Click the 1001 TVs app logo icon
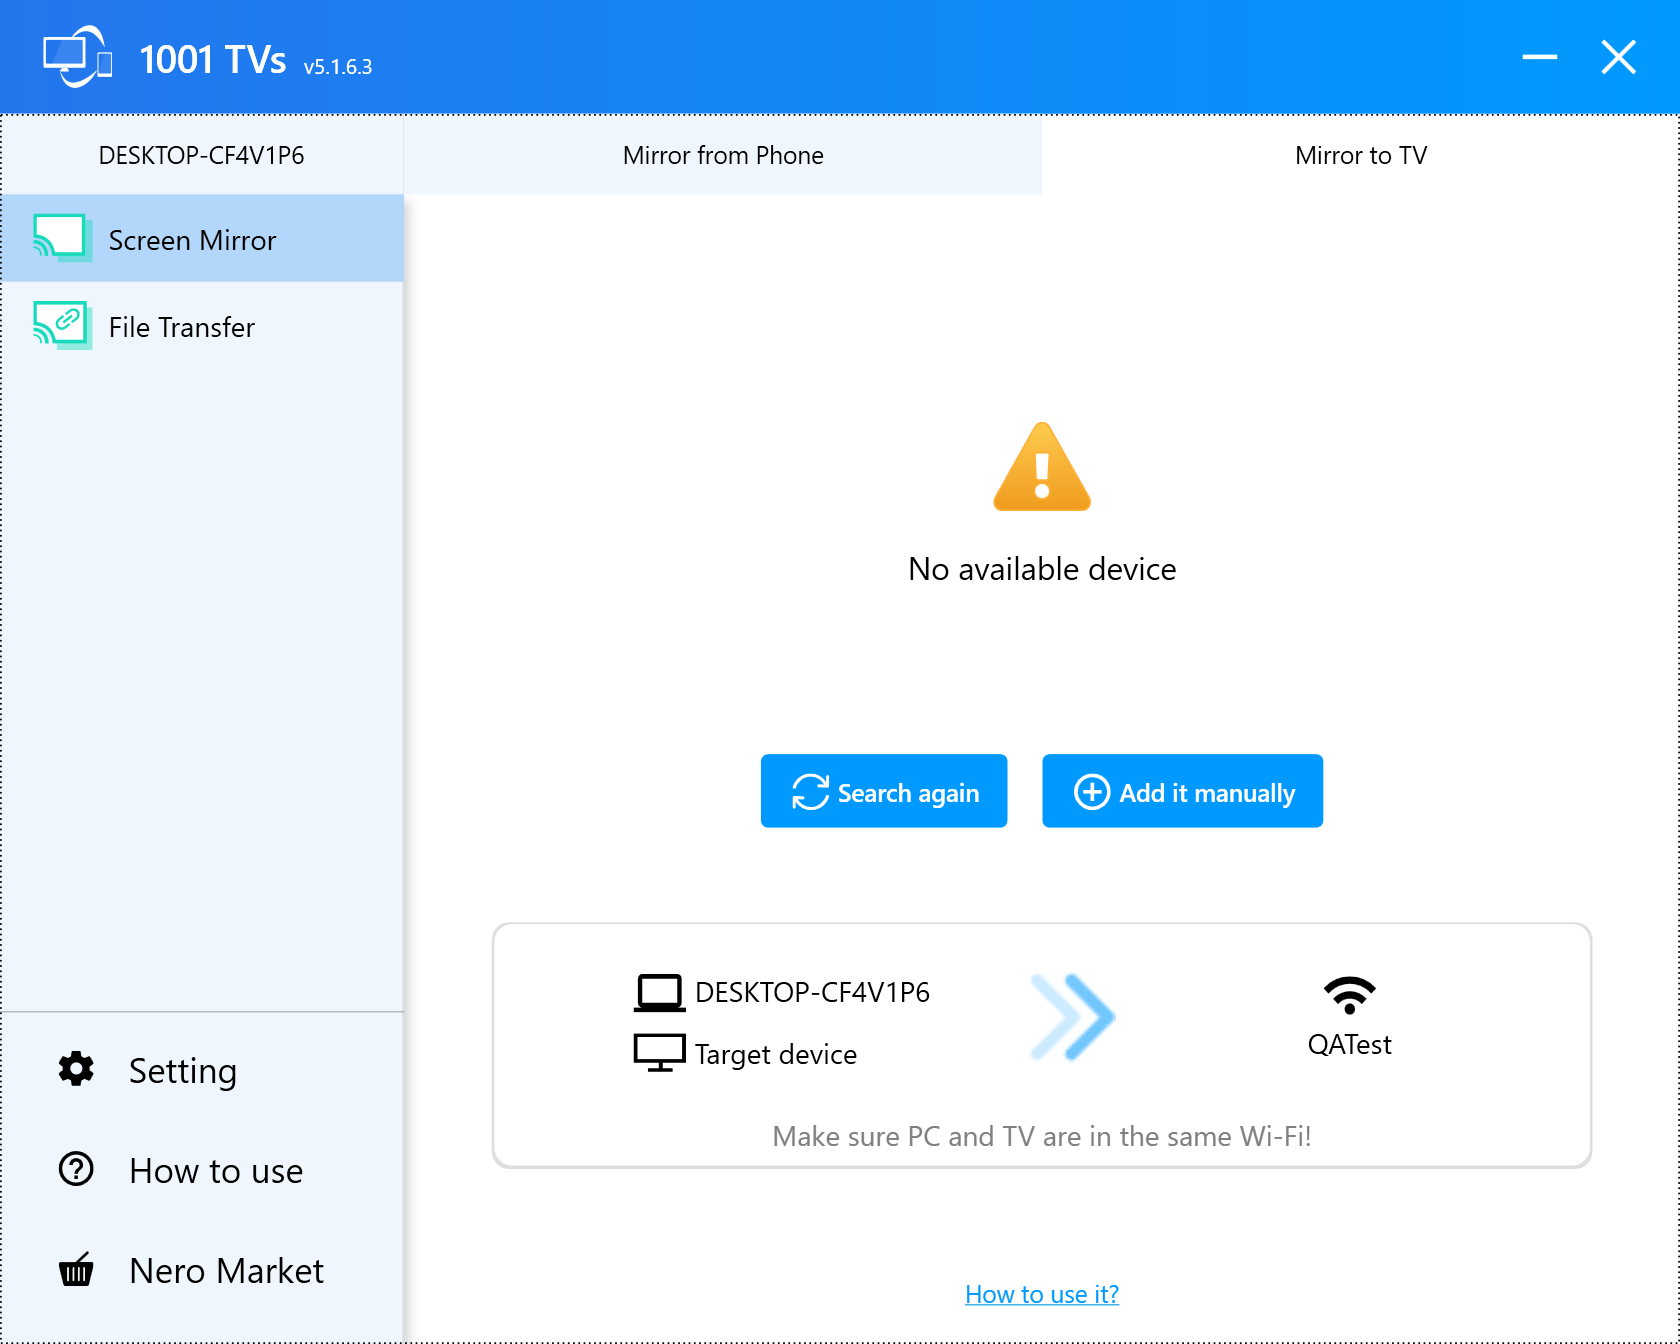Image resolution: width=1680 pixels, height=1344 pixels. pos(78,57)
